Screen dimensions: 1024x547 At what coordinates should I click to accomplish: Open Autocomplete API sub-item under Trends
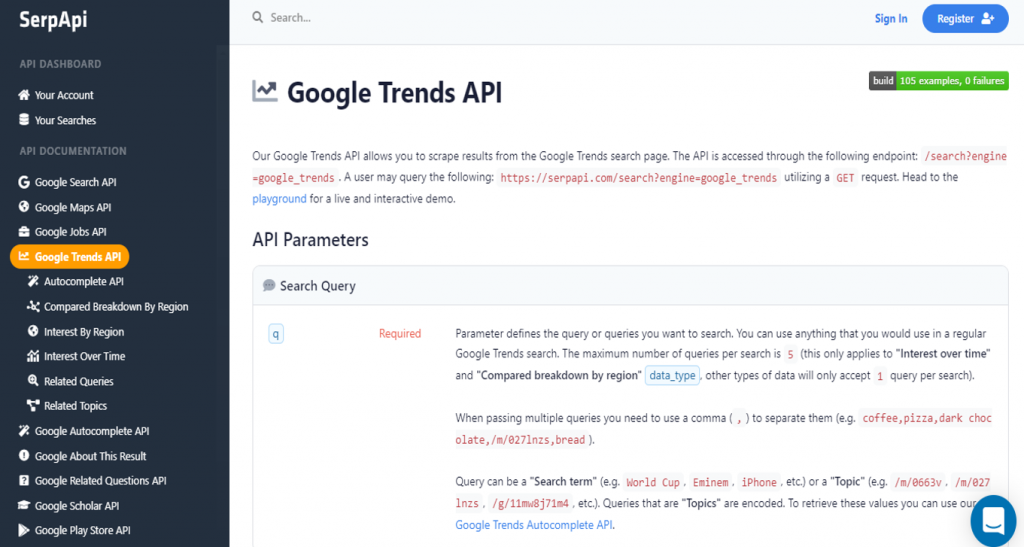(x=84, y=281)
